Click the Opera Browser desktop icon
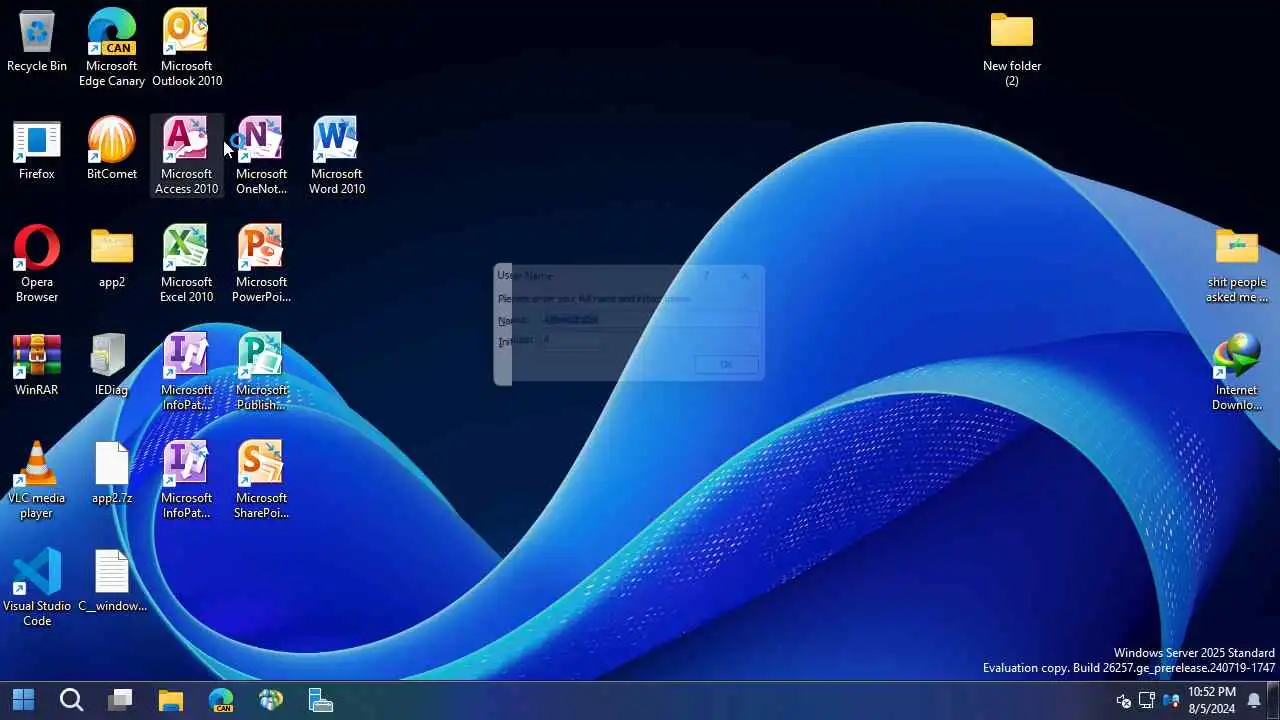This screenshot has width=1280, height=720. pyautogui.click(x=37, y=264)
